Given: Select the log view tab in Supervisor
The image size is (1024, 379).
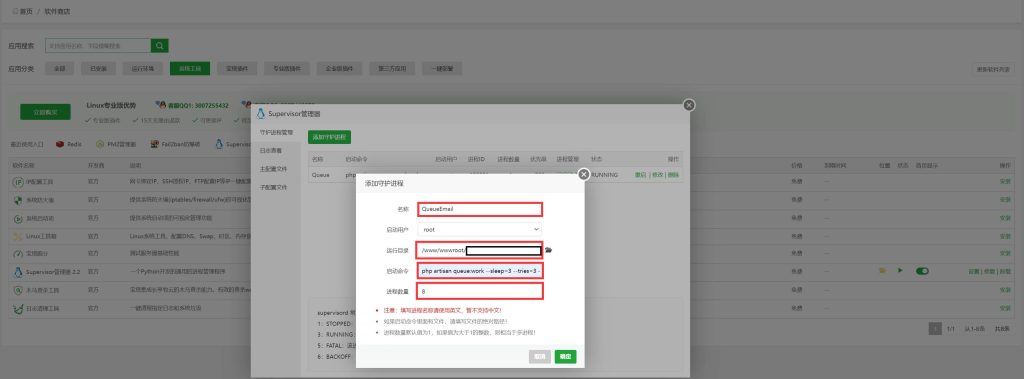Looking at the screenshot, I should tap(270, 150).
